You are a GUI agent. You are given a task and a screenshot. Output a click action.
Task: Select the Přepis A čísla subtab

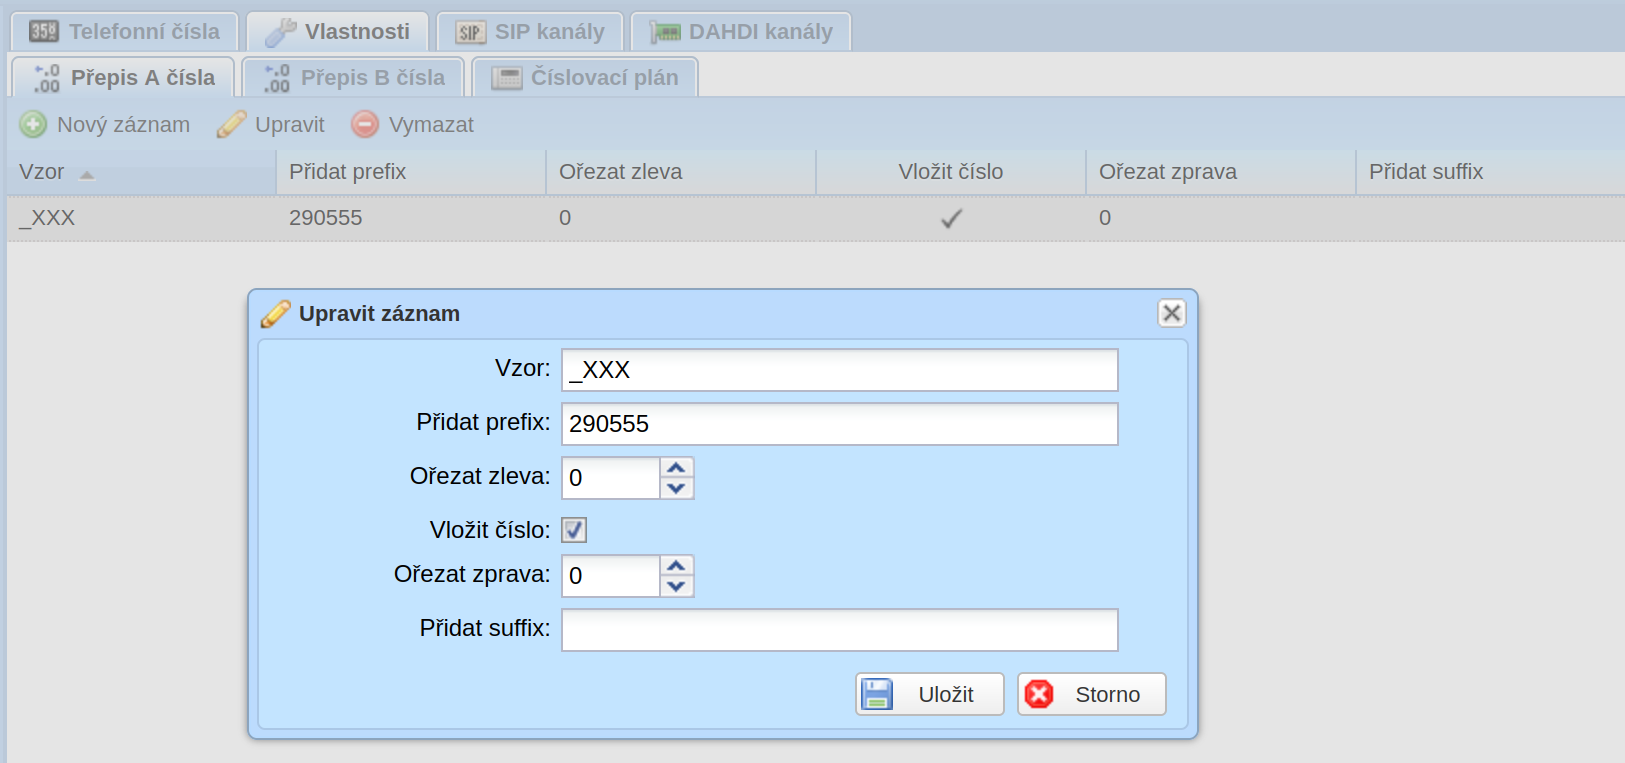point(123,78)
